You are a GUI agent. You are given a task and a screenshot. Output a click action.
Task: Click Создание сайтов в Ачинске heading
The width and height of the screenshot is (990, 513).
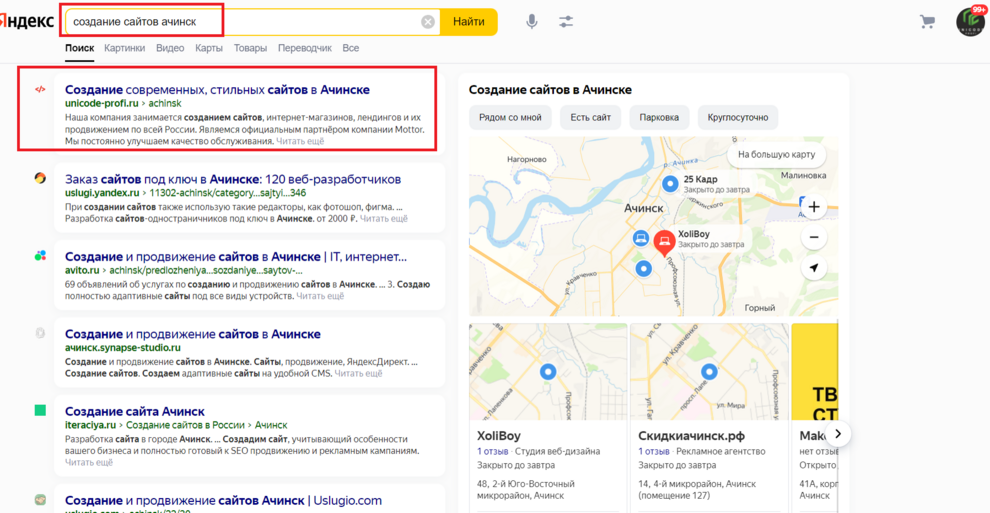point(550,90)
